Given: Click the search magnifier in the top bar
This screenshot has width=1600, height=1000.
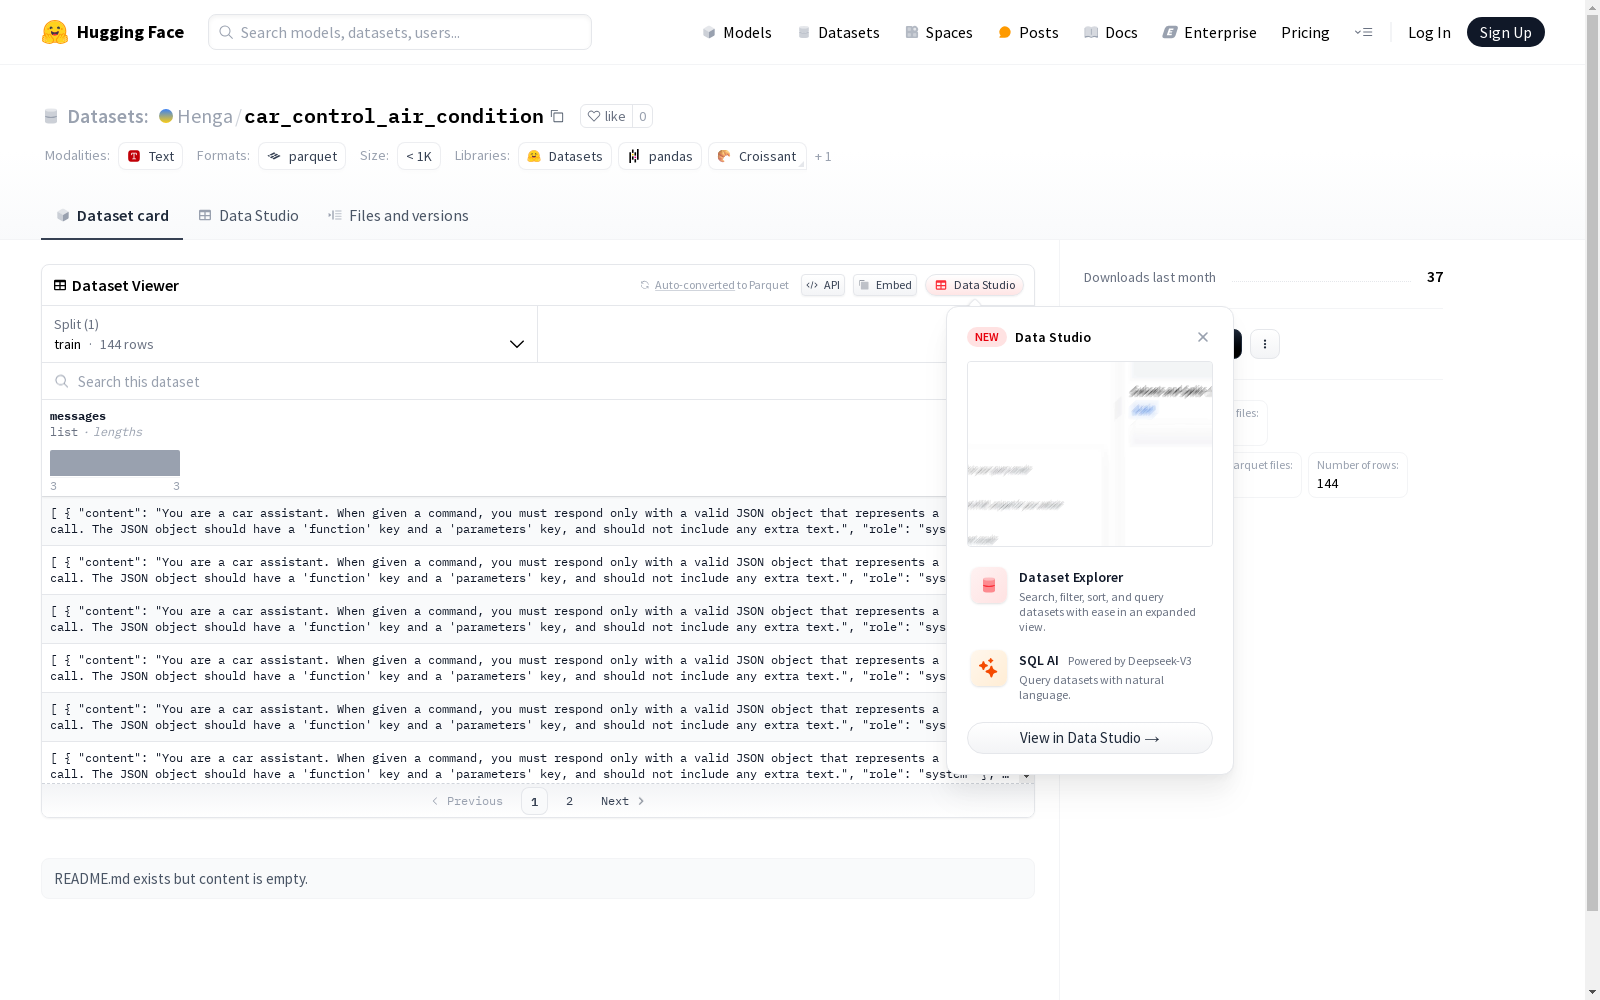Looking at the screenshot, I should point(227,32).
